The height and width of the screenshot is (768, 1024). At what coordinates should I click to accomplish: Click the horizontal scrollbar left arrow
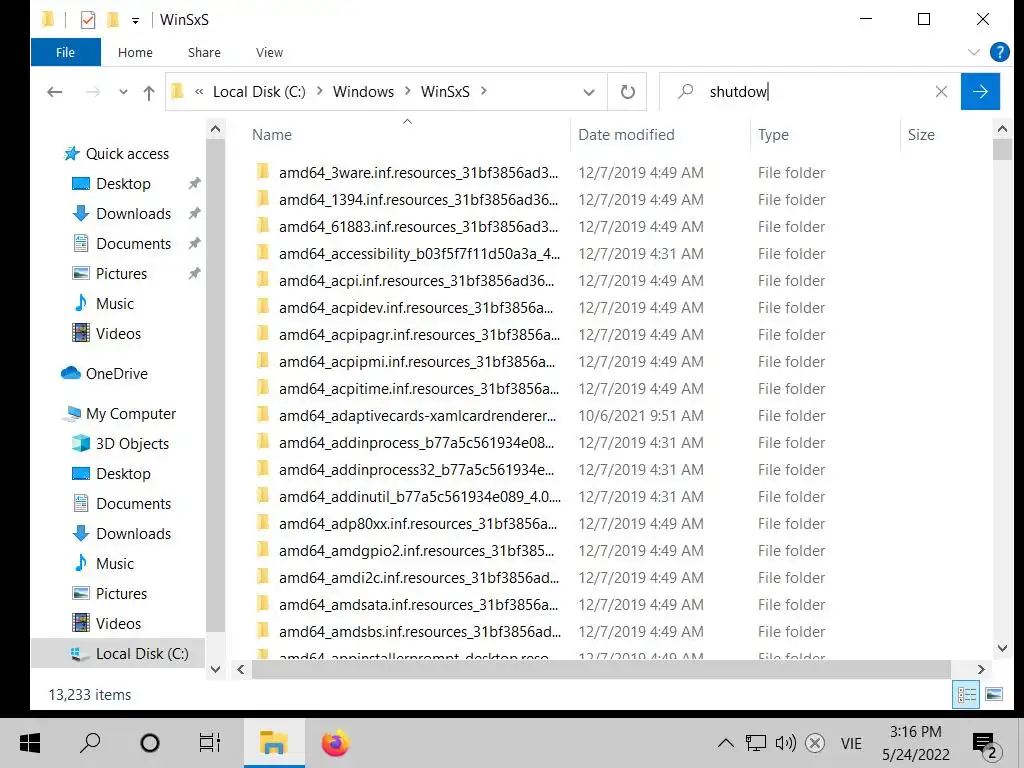[x=241, y=669]
